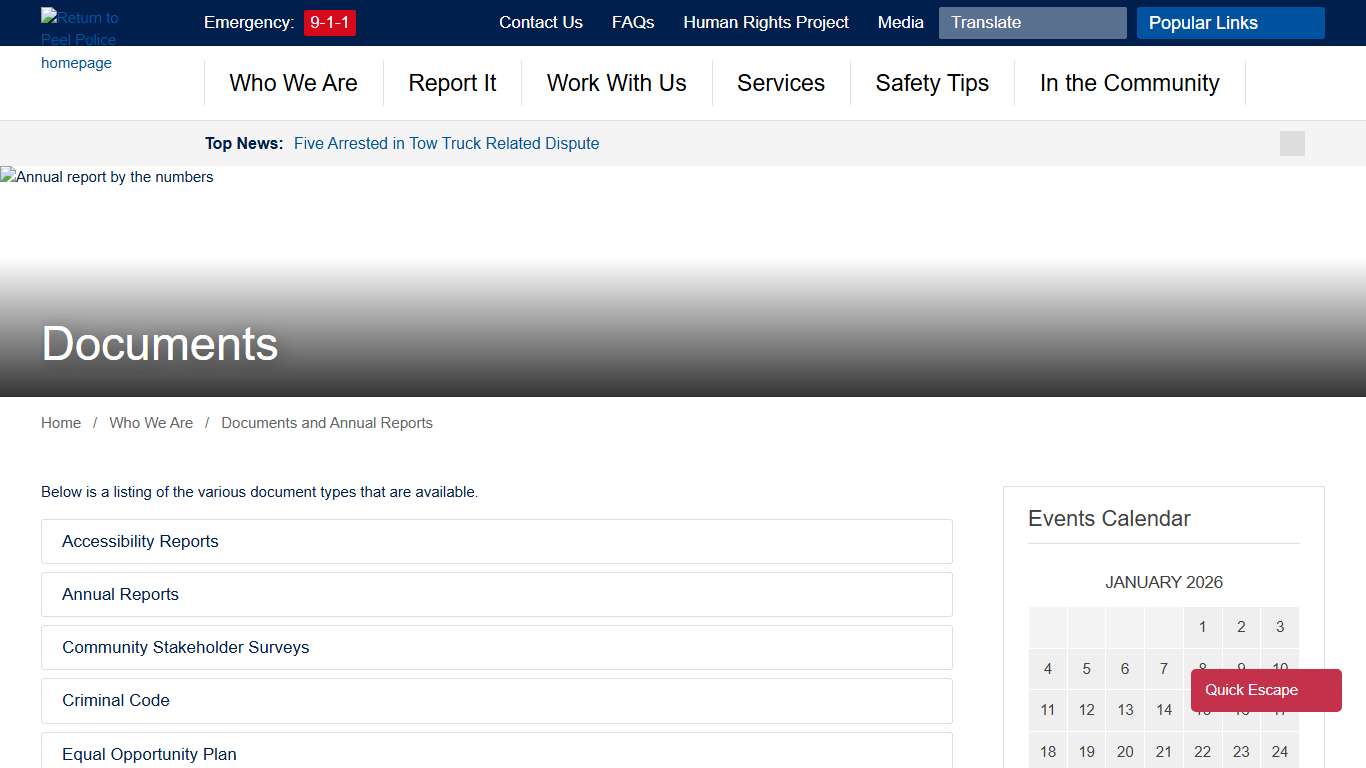Open the Human Rights Project link
This screenshot has width=1366, height=768.
click(766, 23)
